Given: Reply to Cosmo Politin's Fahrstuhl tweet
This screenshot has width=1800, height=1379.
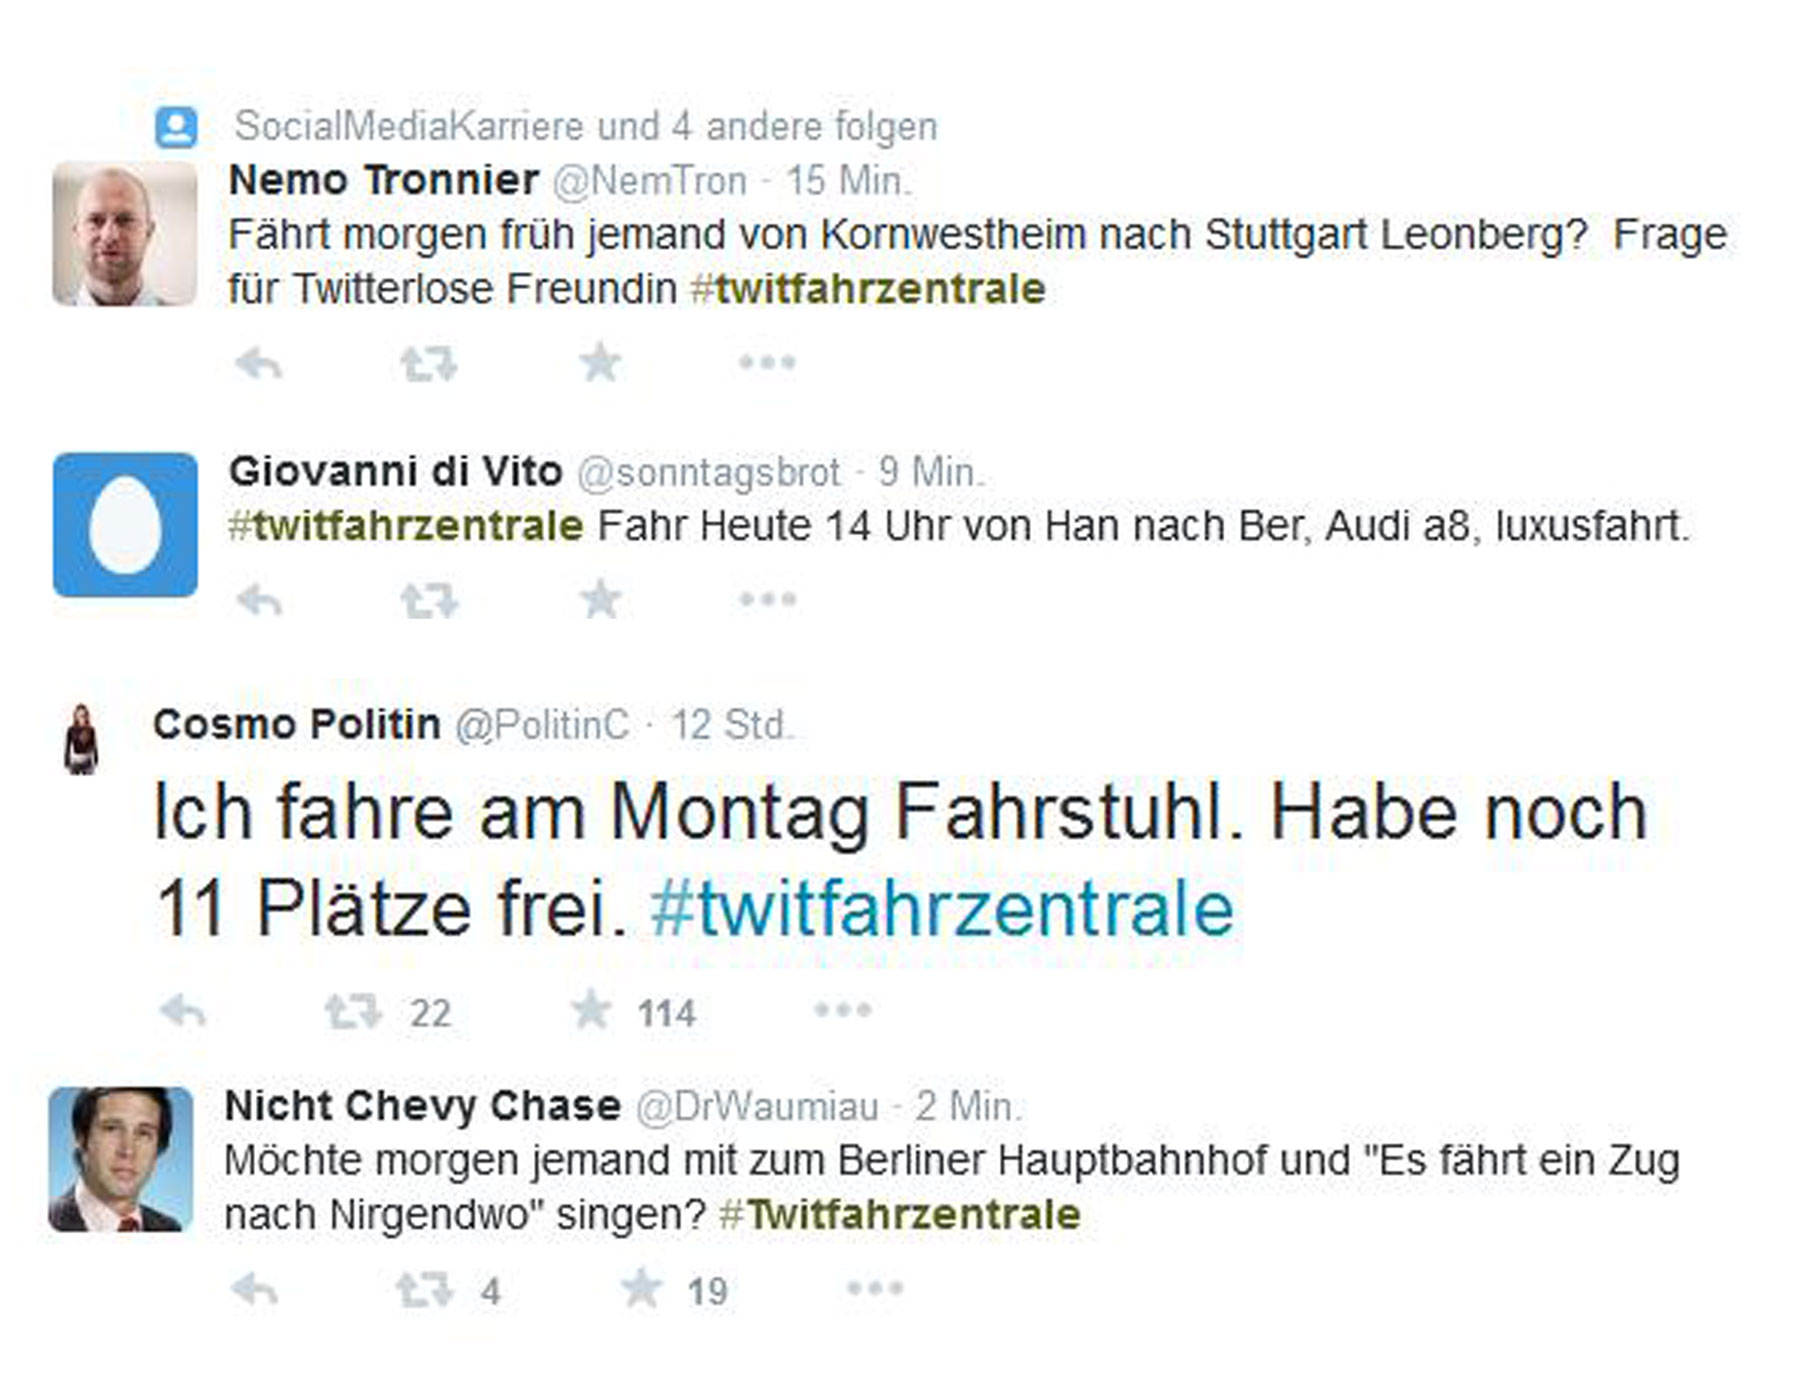Looking at the screenshot, I should click(183, 1012).
